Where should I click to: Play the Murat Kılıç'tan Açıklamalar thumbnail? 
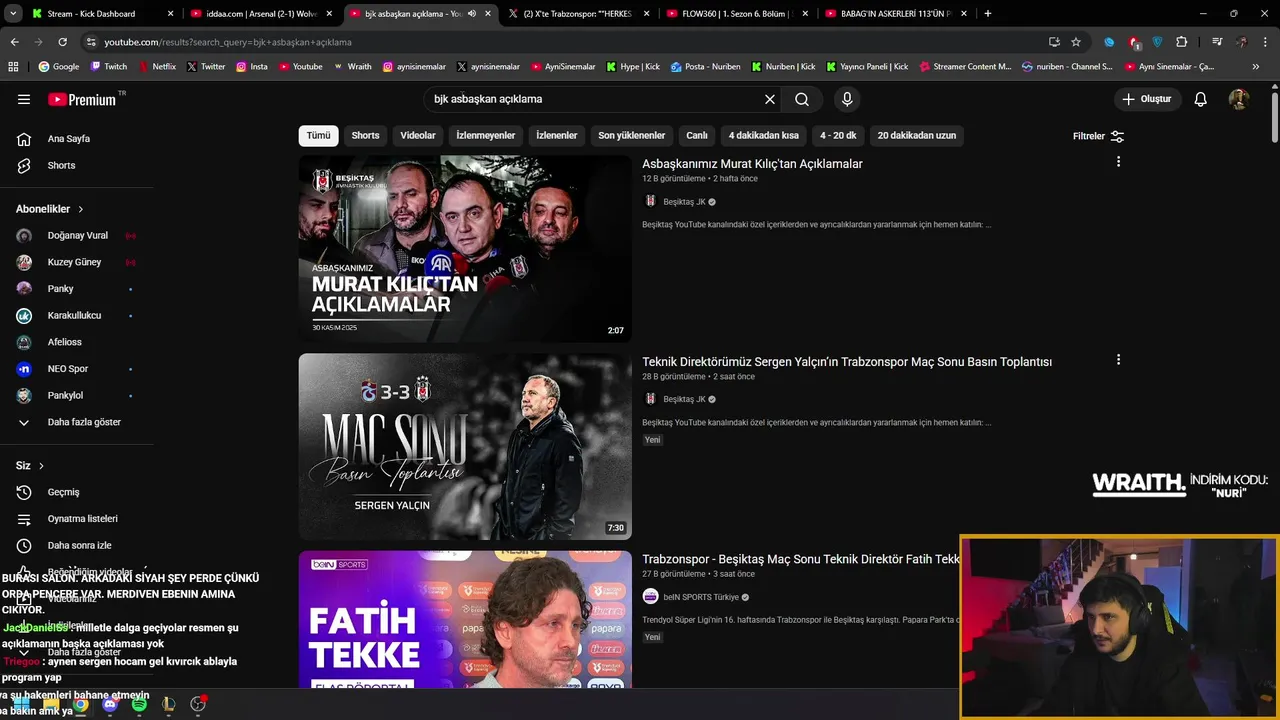click(465, 248)
